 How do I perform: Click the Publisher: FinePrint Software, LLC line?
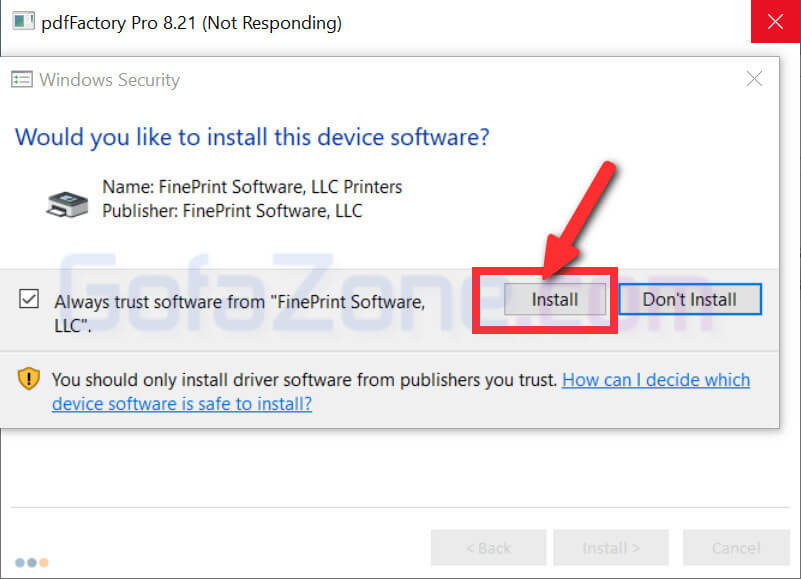coord(232,211)
